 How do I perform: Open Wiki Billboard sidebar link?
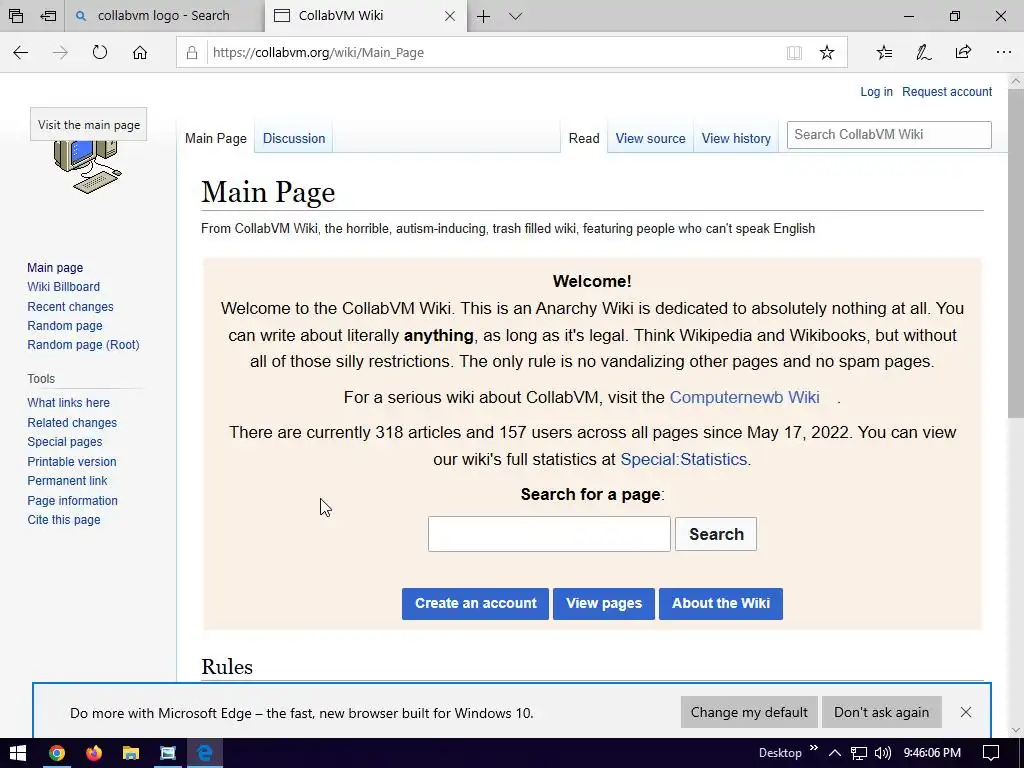pos(63,287)
